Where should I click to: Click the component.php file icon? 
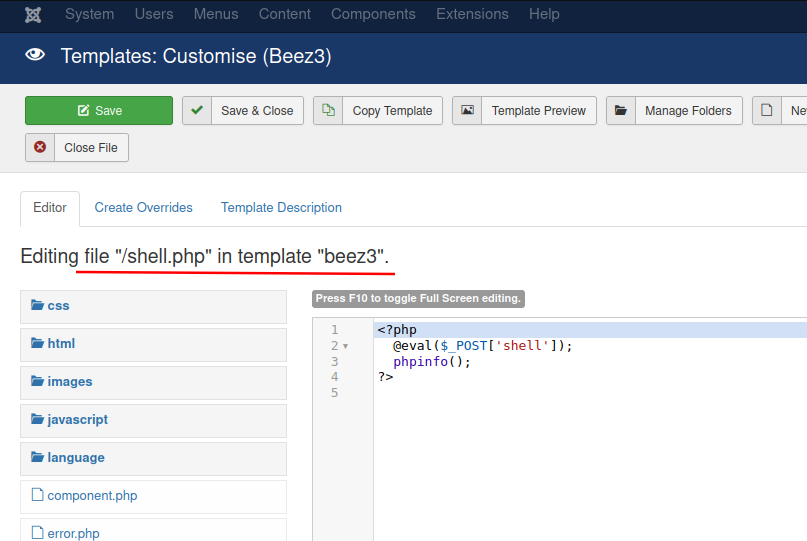[37, 495]
